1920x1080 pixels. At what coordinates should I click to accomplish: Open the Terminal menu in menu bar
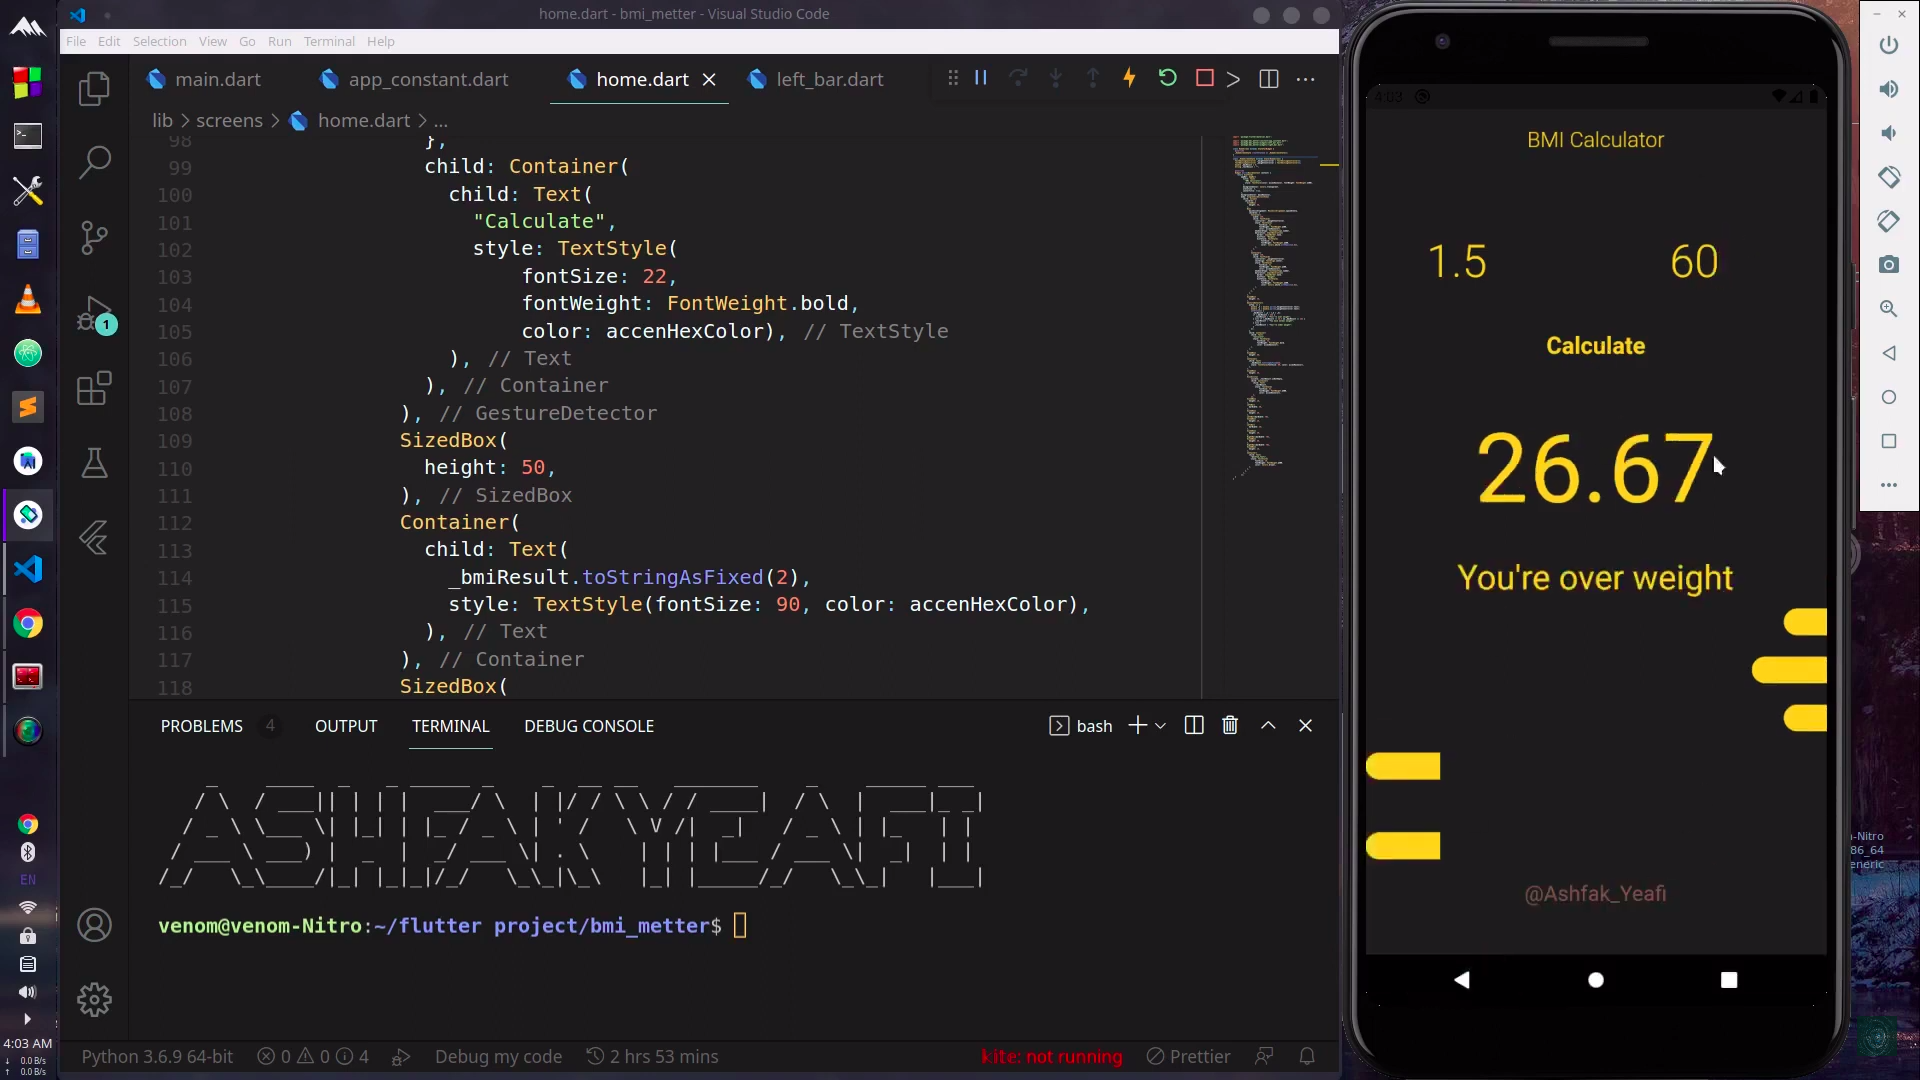(x=329, y=41)
